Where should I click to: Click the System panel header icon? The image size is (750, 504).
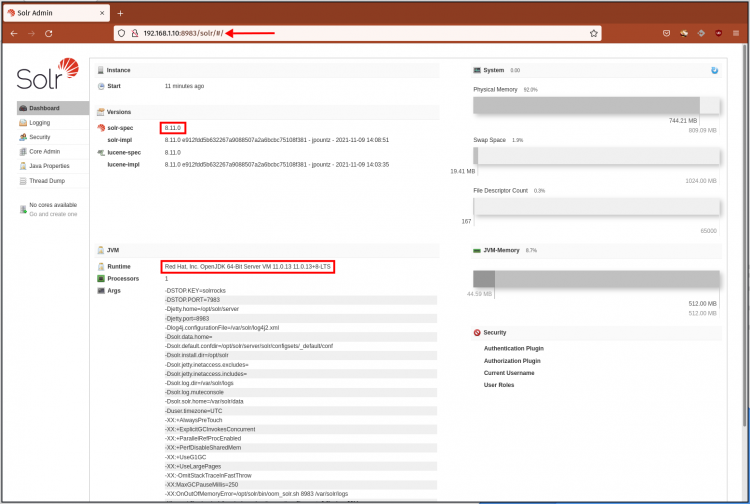(x=477, y=70)
